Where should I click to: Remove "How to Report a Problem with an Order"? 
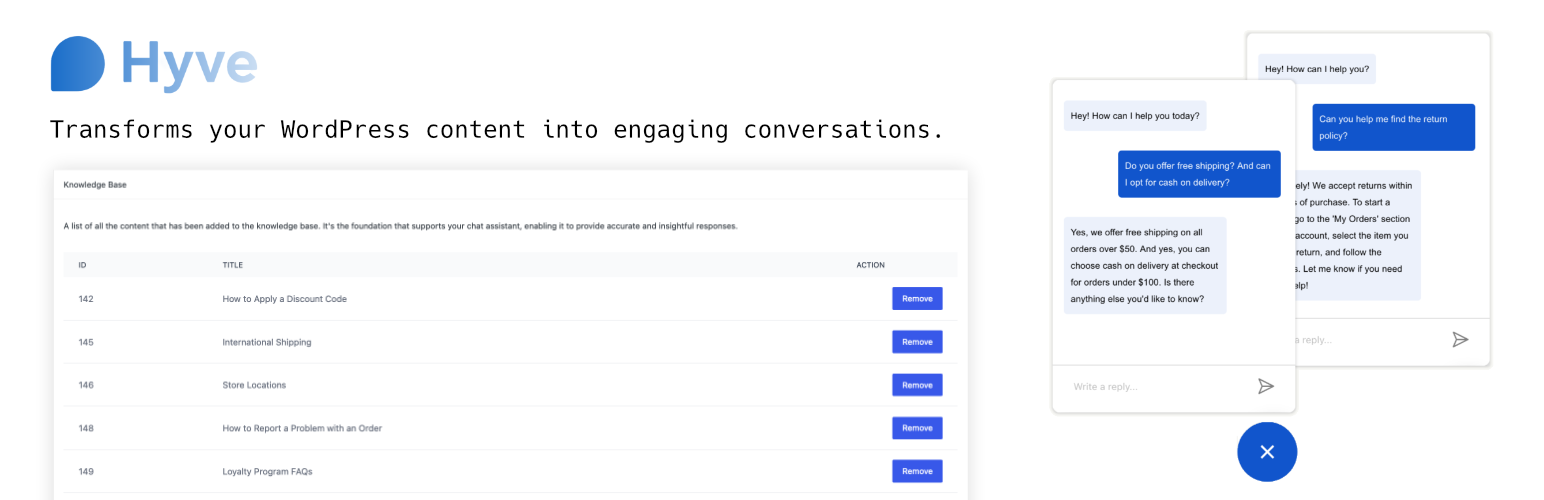916,428
